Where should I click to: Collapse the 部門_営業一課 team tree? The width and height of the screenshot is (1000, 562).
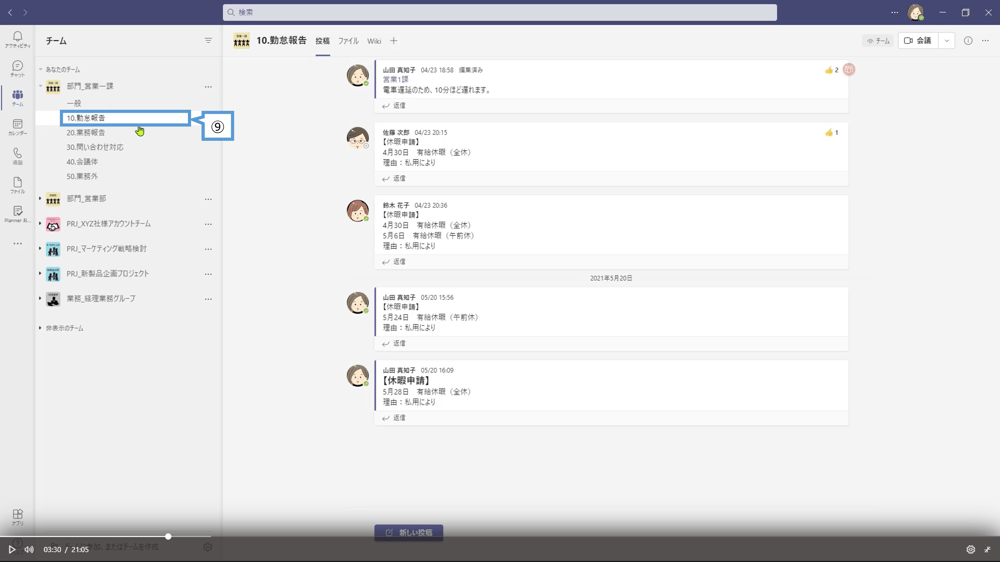click(x=40, y=86)
